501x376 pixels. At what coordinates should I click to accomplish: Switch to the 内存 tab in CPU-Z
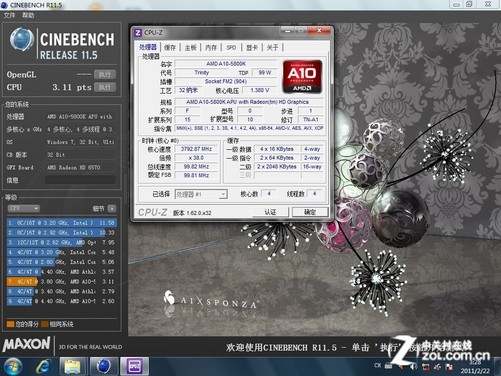tap(211, 48)
